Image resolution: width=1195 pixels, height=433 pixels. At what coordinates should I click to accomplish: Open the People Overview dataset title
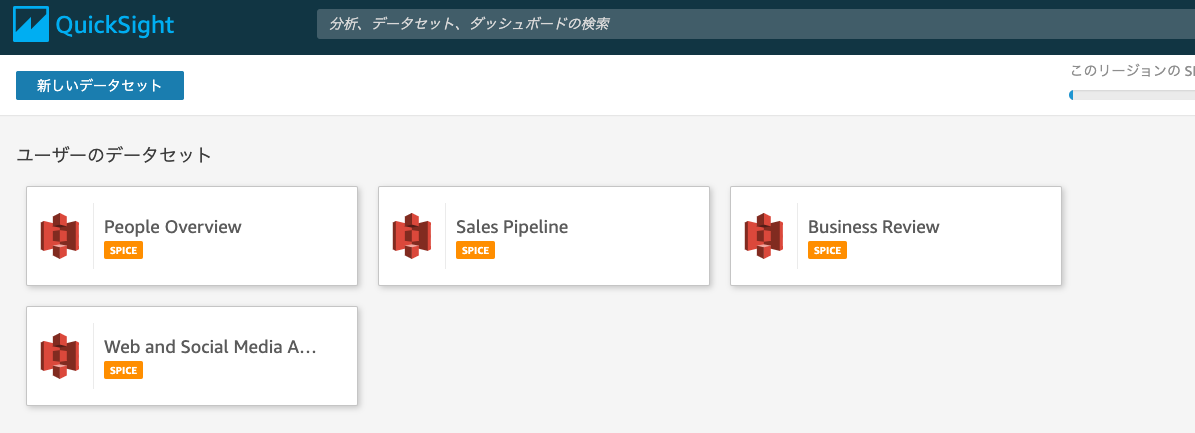coord(172,226)
